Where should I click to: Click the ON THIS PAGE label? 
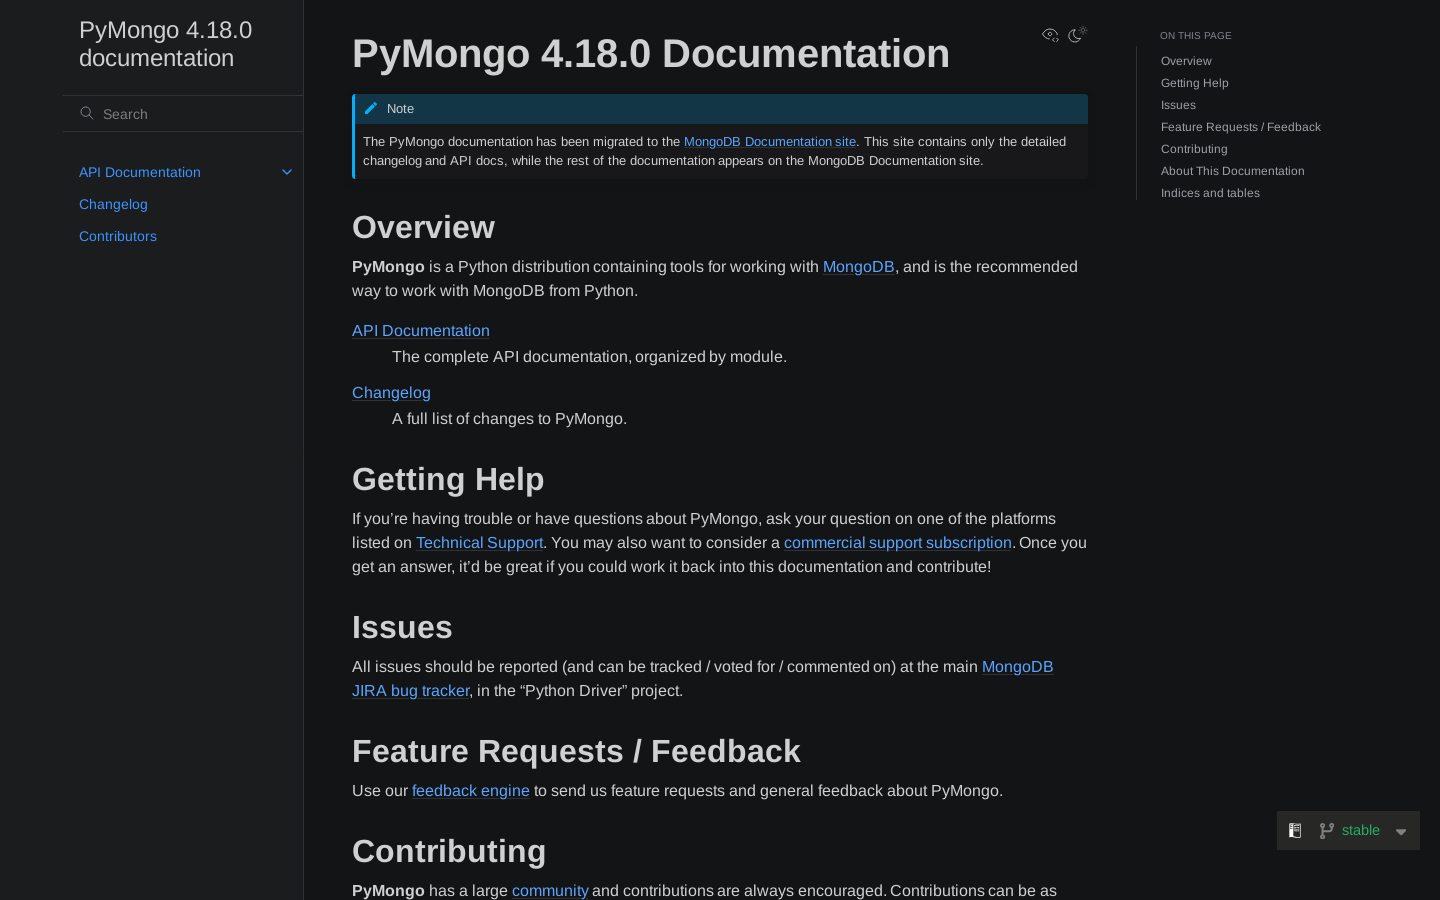[x=1196, y=36]
